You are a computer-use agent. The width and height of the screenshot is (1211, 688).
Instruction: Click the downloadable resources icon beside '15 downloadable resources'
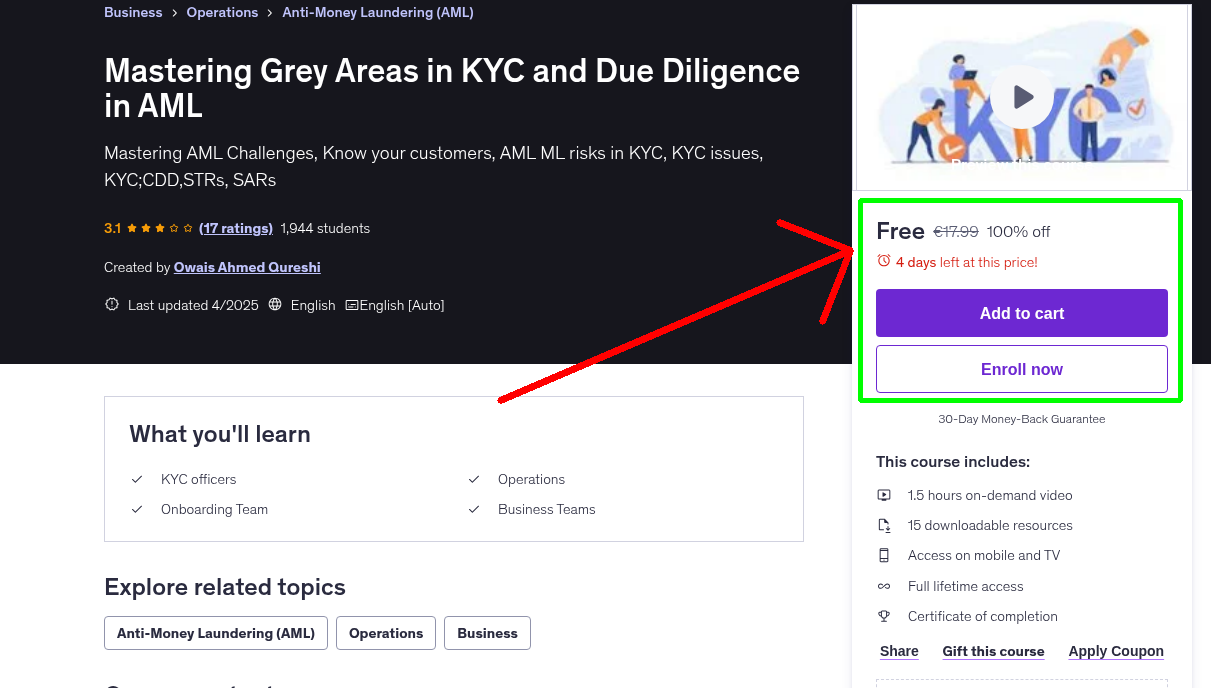884,525
